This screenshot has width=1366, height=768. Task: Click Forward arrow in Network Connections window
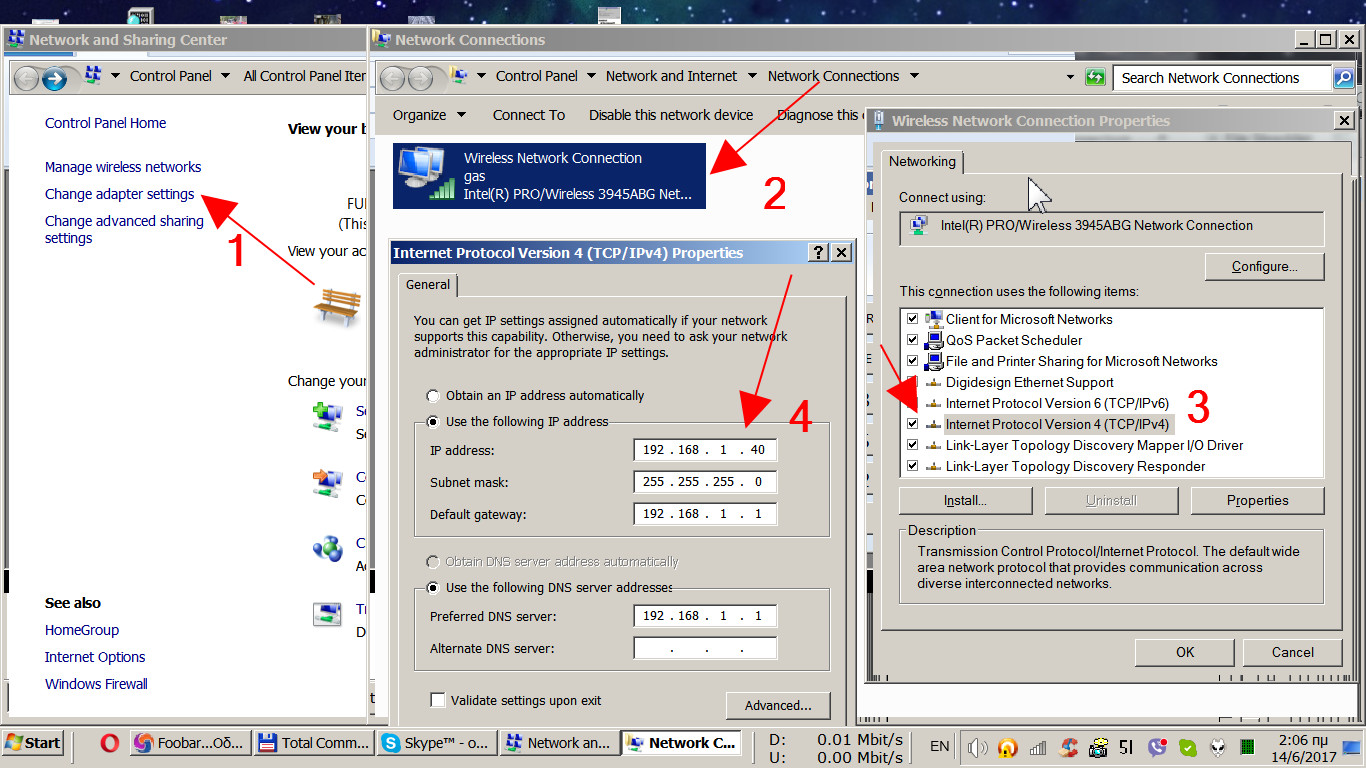click(422, 77)
